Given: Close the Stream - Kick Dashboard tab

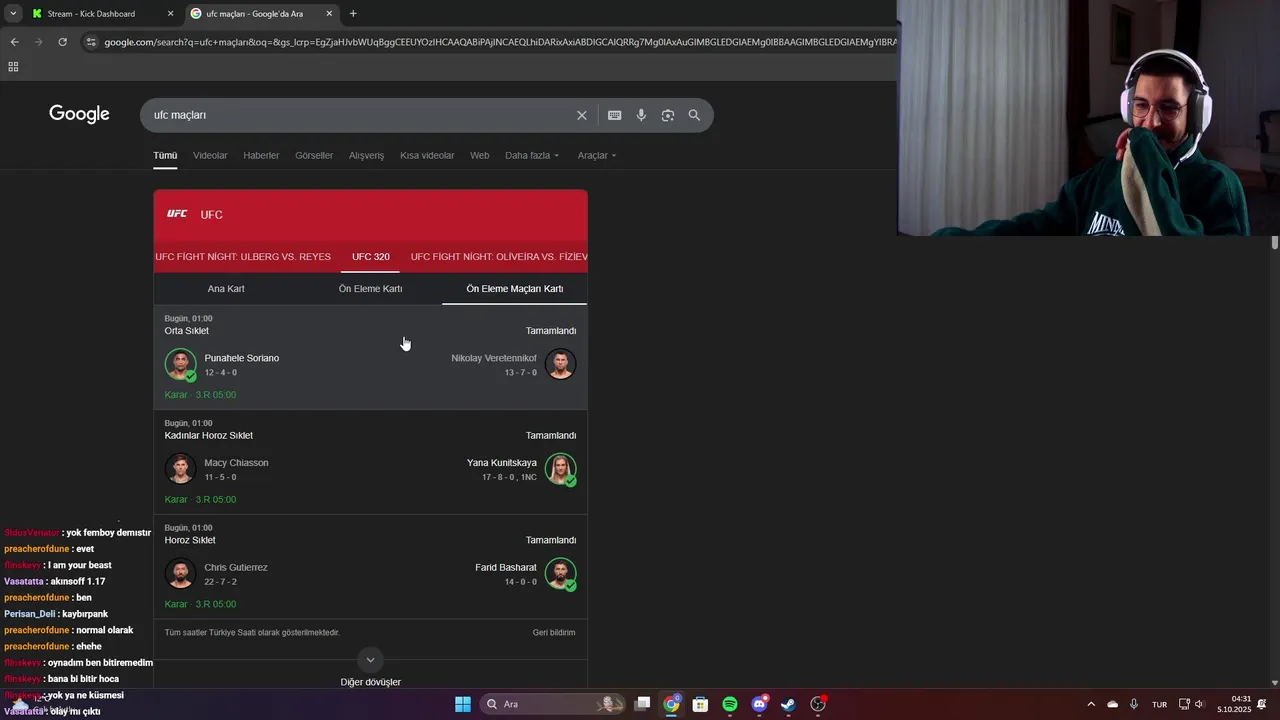Looking at the screenshot, I should (x=170, y=14).
